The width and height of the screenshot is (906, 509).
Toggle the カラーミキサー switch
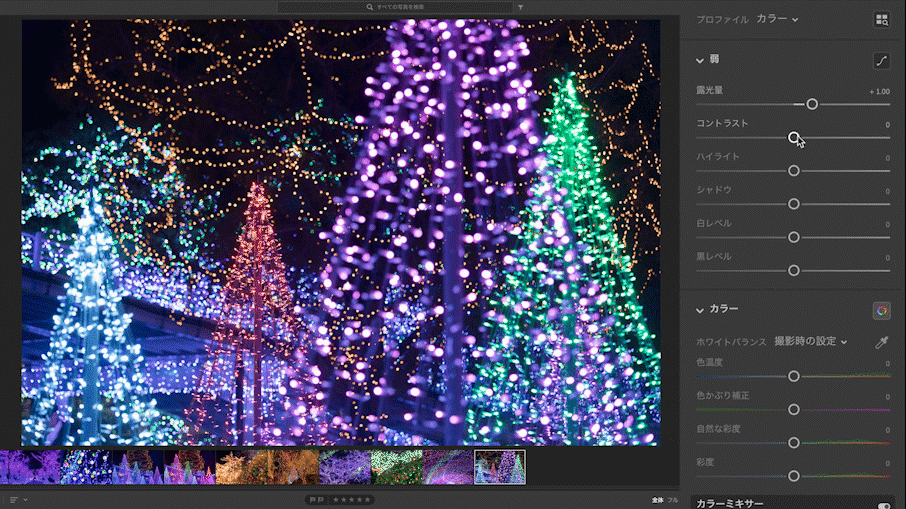click(x=884, y=506)
